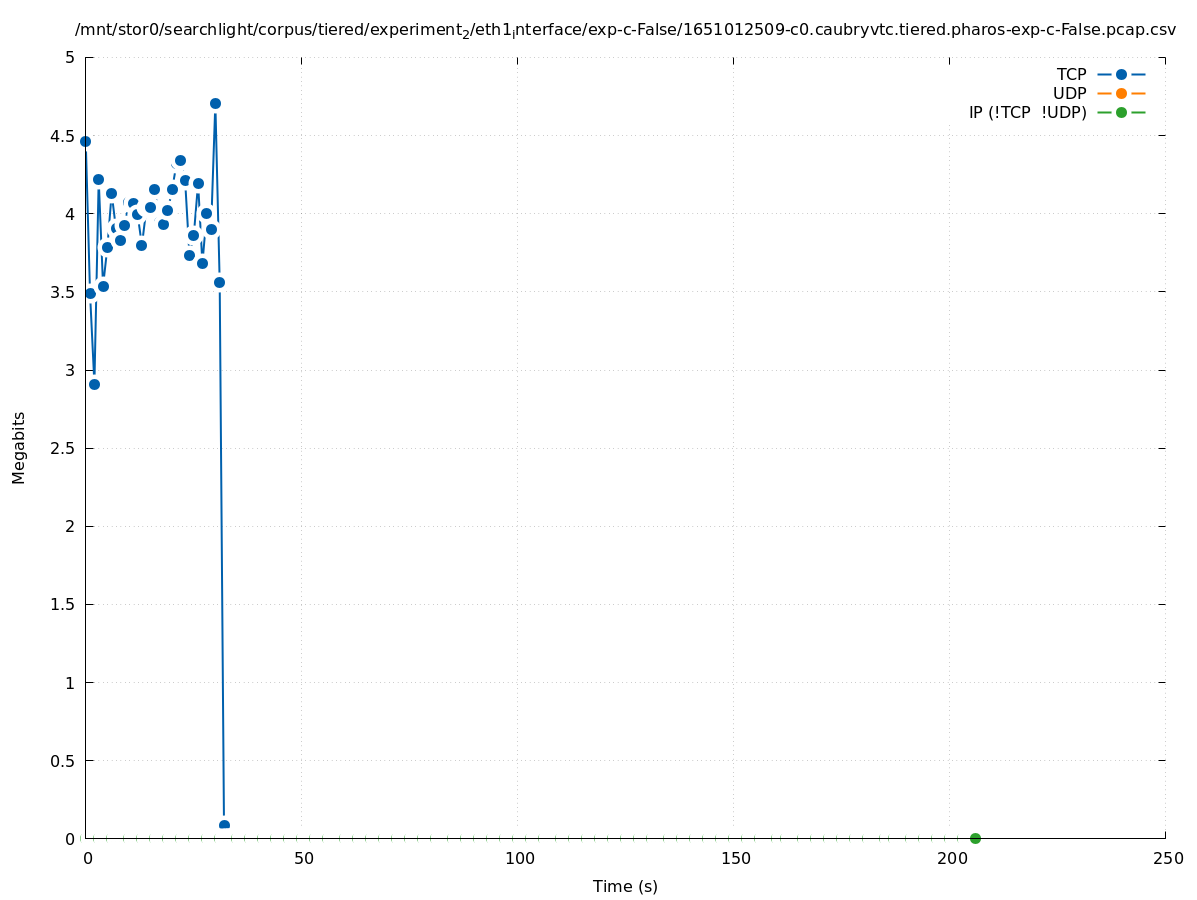Click the 2.5 tick label on y-axis
The height and width of the screenshot is (900, 1197).
[x=63, y=448]
